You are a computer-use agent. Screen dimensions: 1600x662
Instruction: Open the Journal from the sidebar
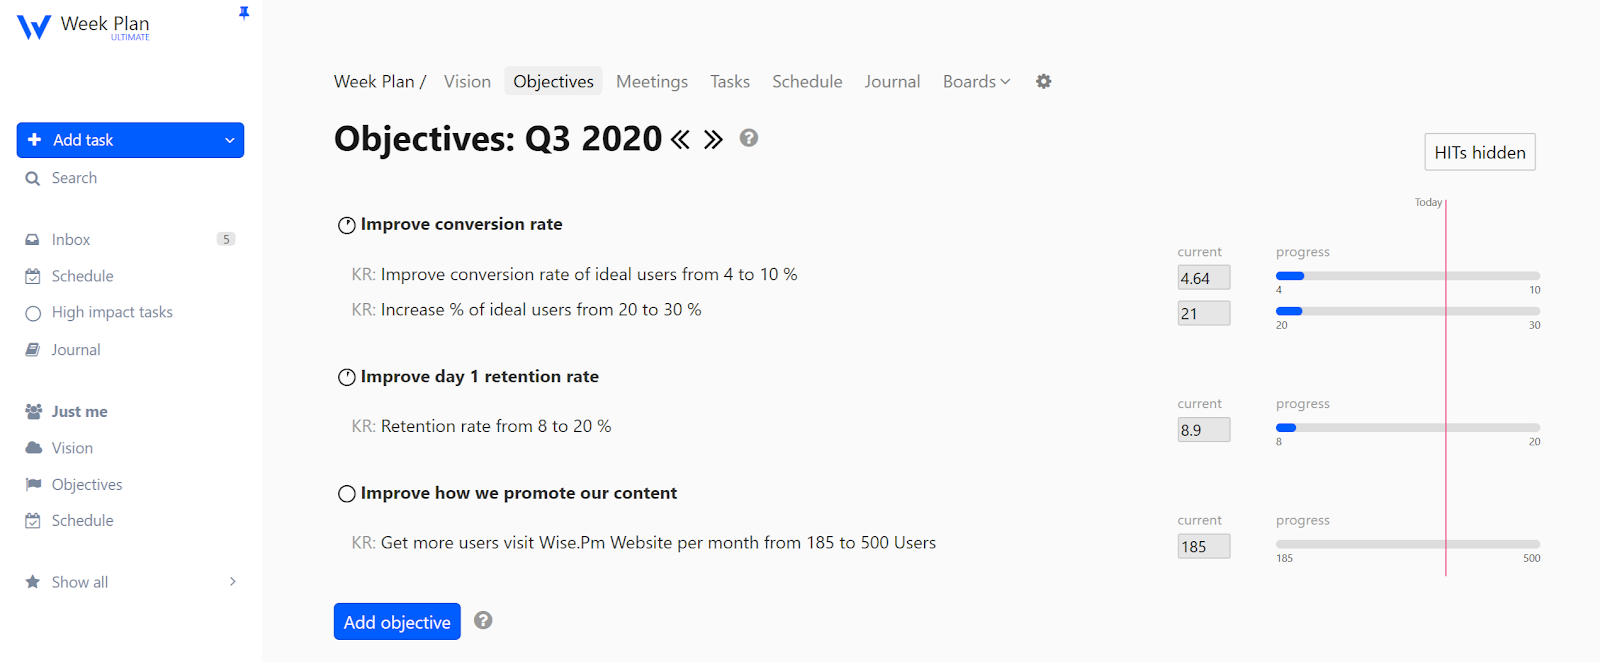[75, 349]
